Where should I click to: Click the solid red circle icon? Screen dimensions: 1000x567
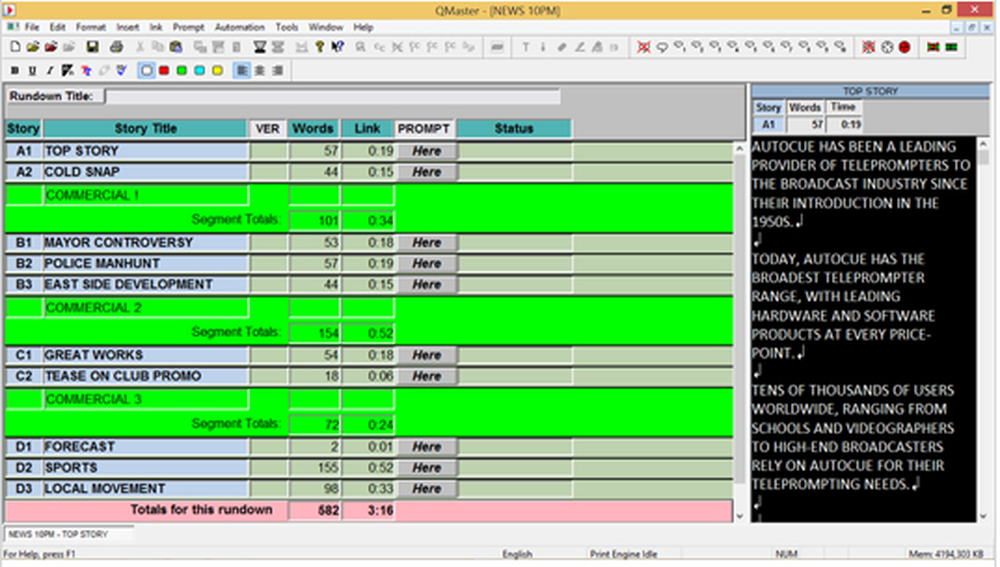tap(904, 47)
